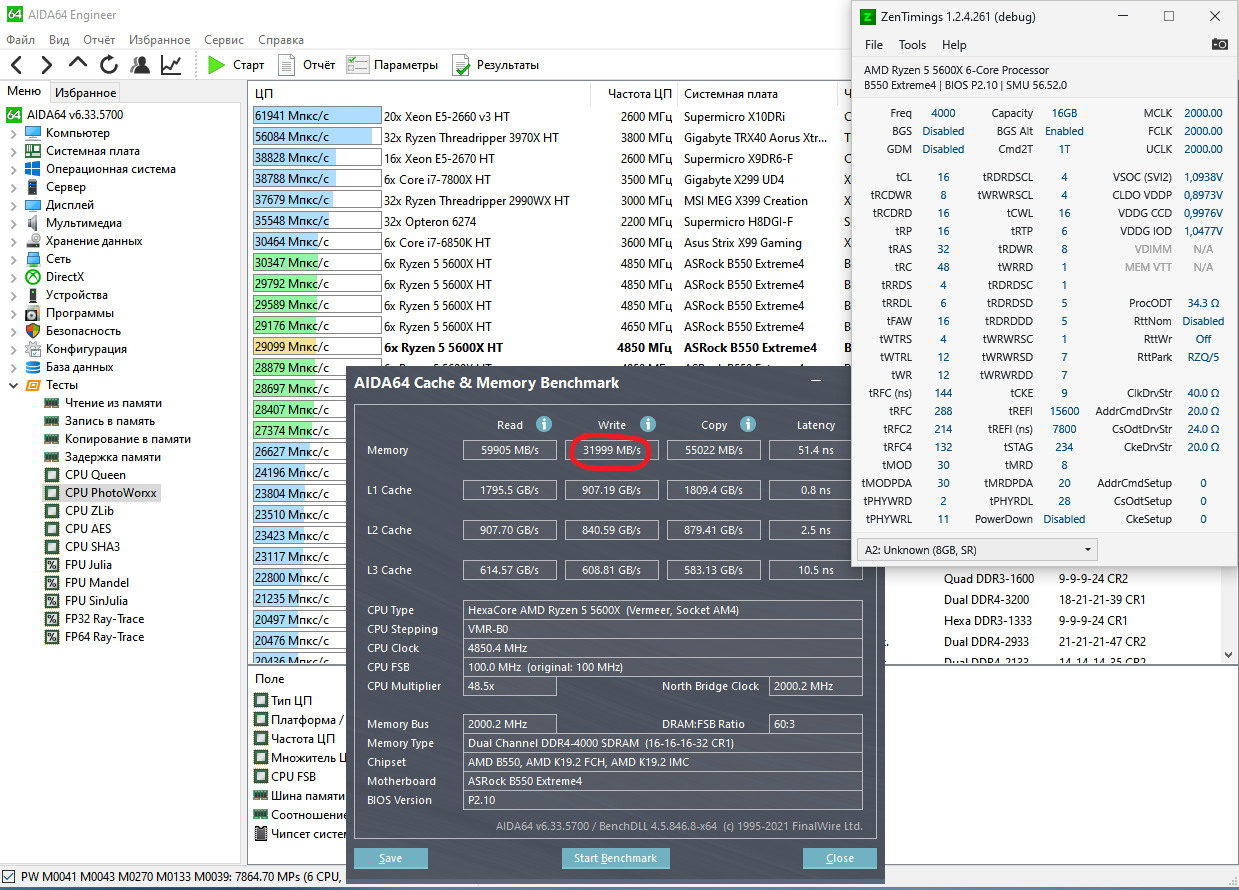Open the Сервис menu
Screen dimensions: 1239x890
[x=223, y=40]
